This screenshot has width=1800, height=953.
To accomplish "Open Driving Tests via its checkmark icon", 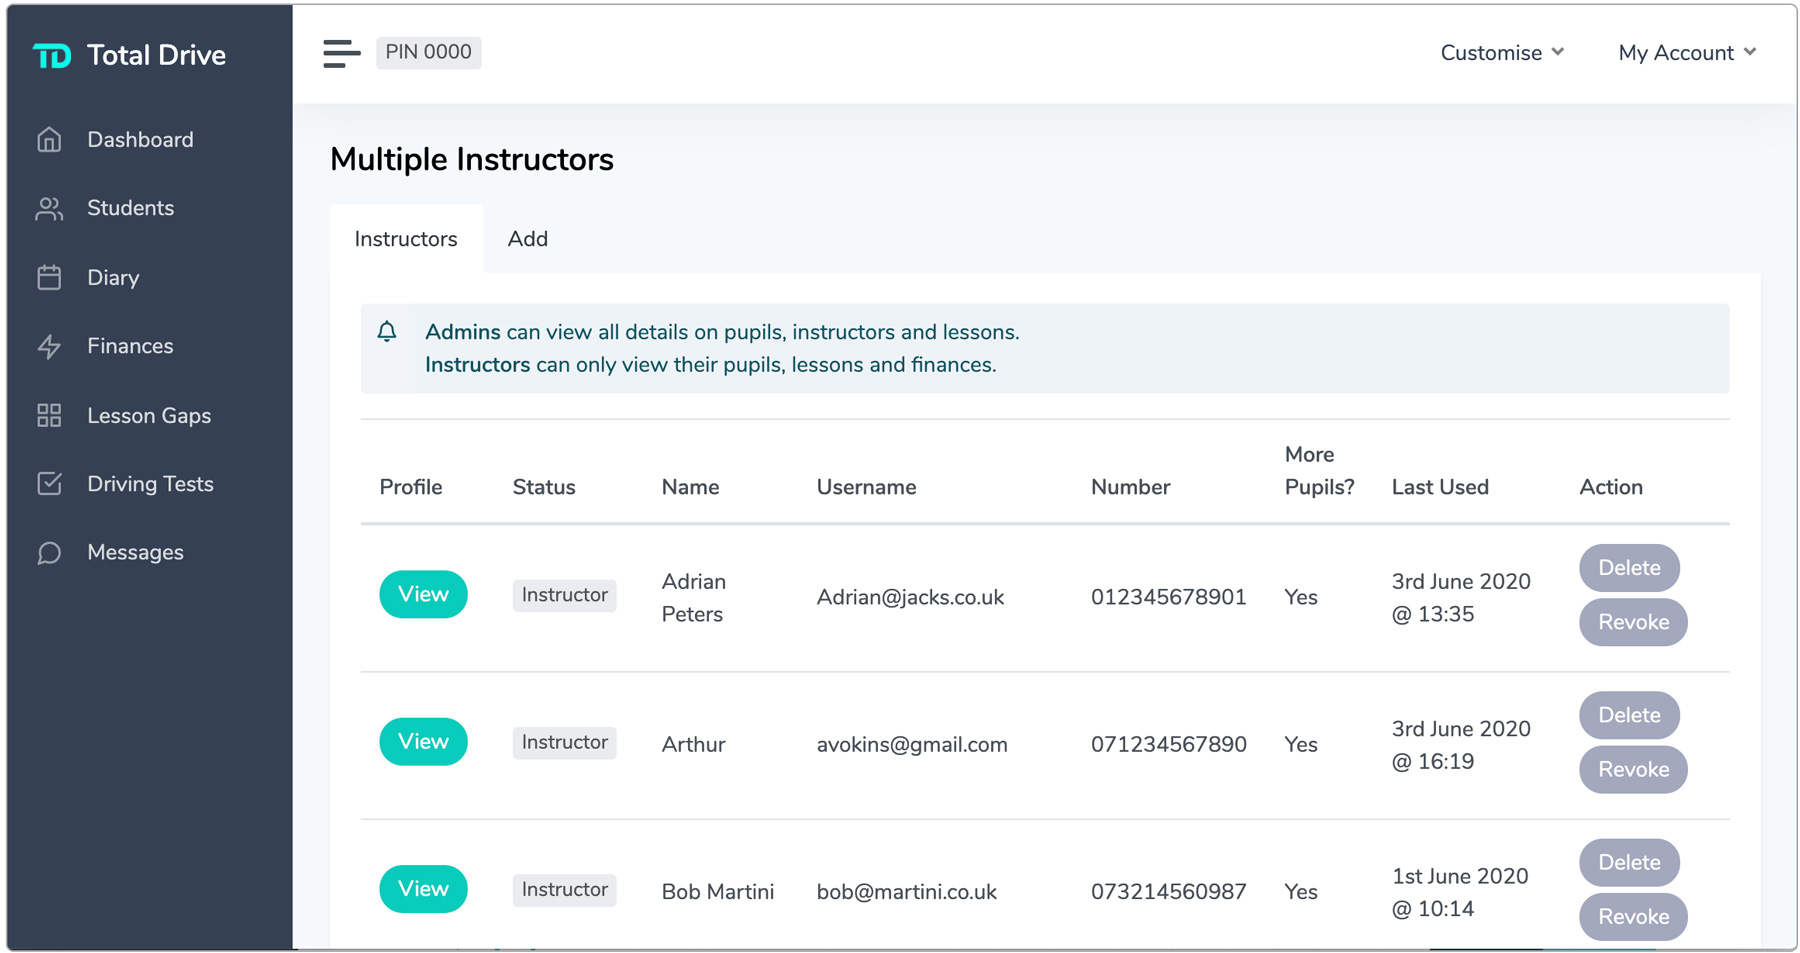I will pos(48,483).
